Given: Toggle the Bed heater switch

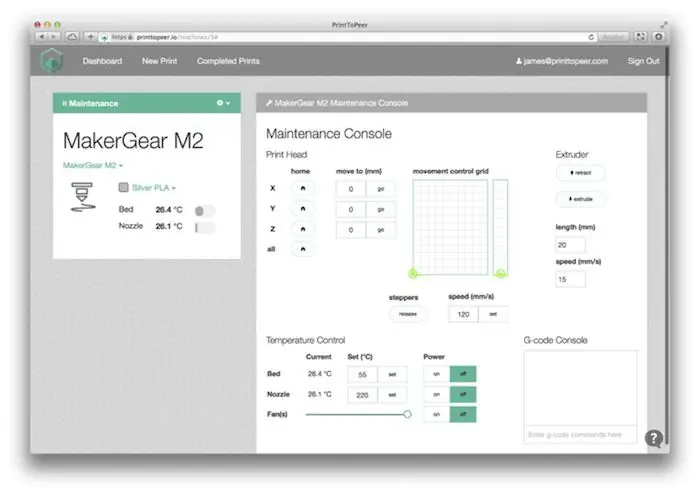Looking at the screenshot, I should tap(205, 211).
